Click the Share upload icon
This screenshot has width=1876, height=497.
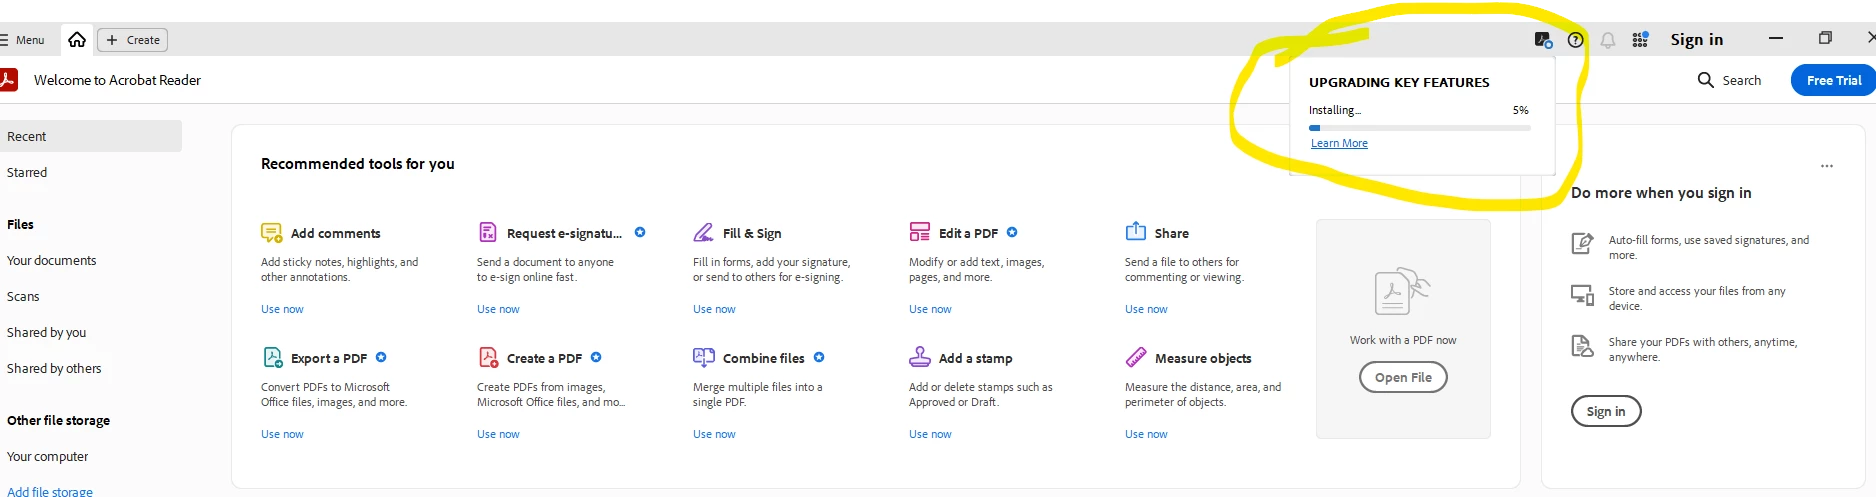coord(1136,232)
